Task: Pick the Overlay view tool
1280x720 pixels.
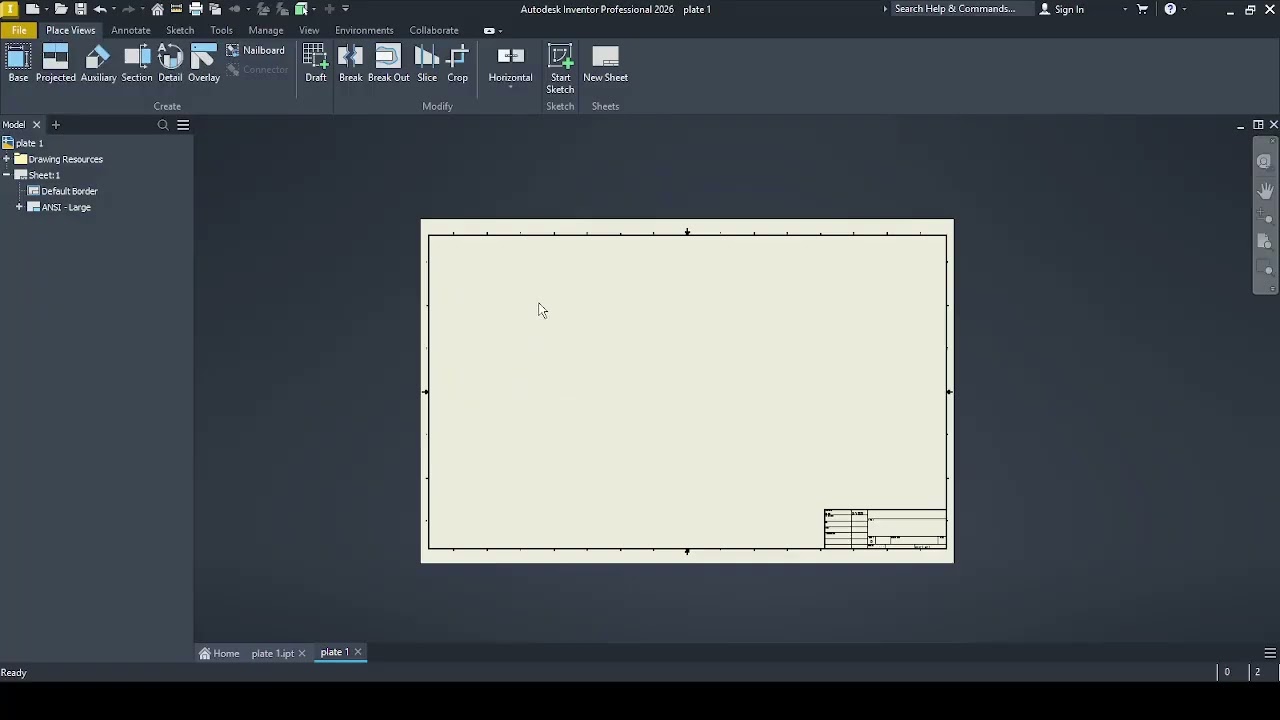Action: 204,63
